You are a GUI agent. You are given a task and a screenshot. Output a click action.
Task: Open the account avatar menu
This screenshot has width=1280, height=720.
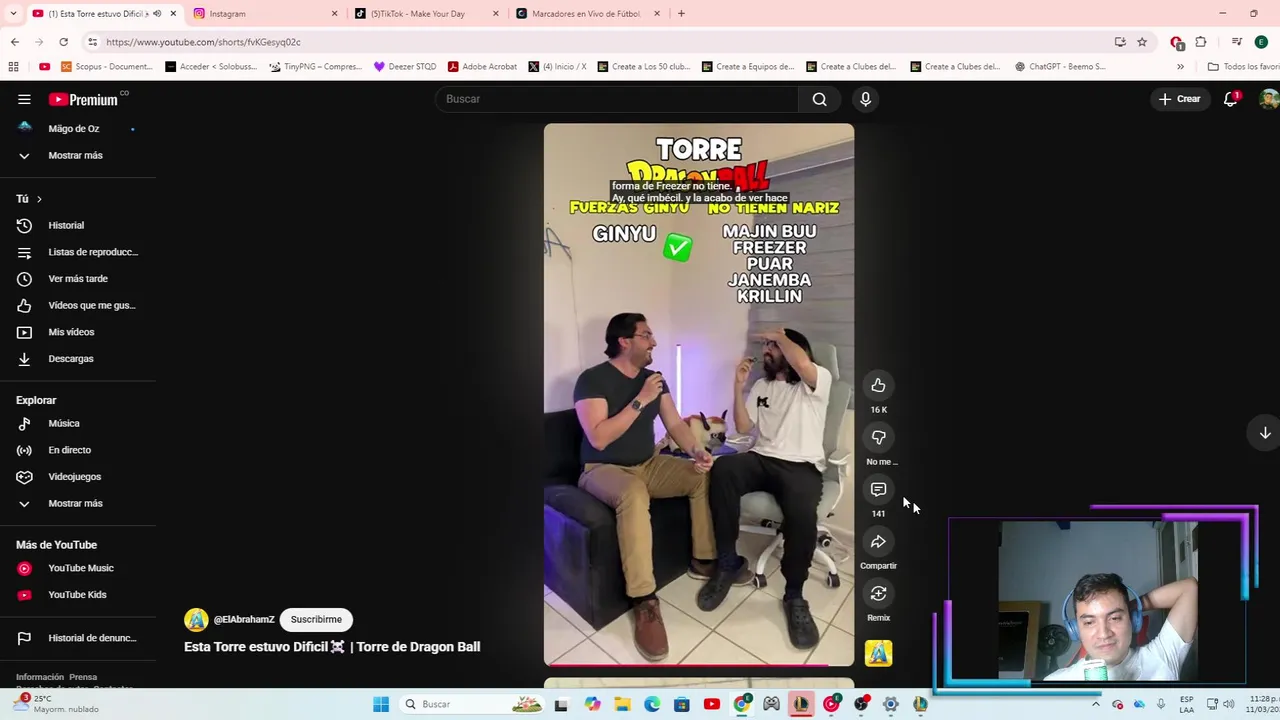[1268, 99]
